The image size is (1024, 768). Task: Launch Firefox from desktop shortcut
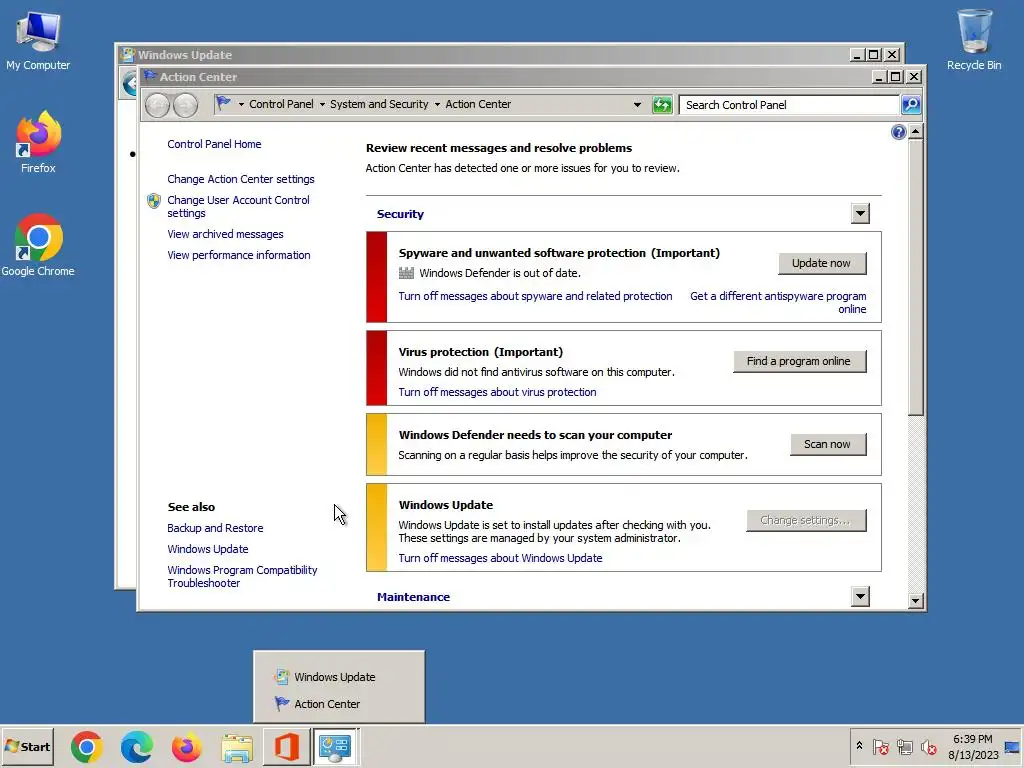click(38, 142)
